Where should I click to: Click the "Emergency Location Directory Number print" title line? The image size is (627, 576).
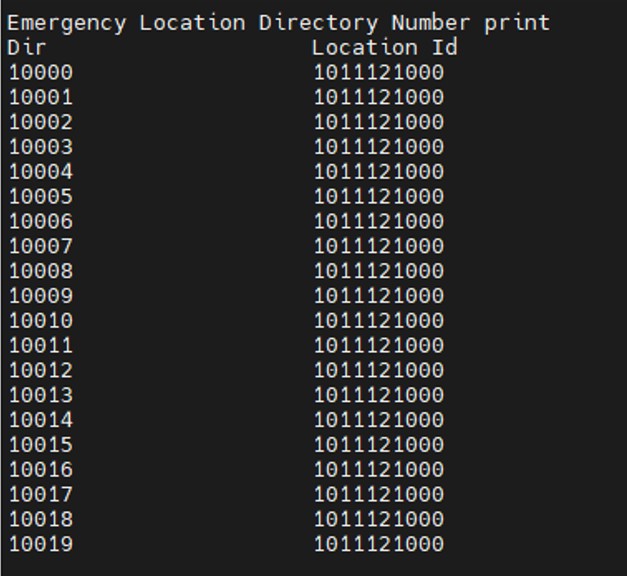pos(278,22)
